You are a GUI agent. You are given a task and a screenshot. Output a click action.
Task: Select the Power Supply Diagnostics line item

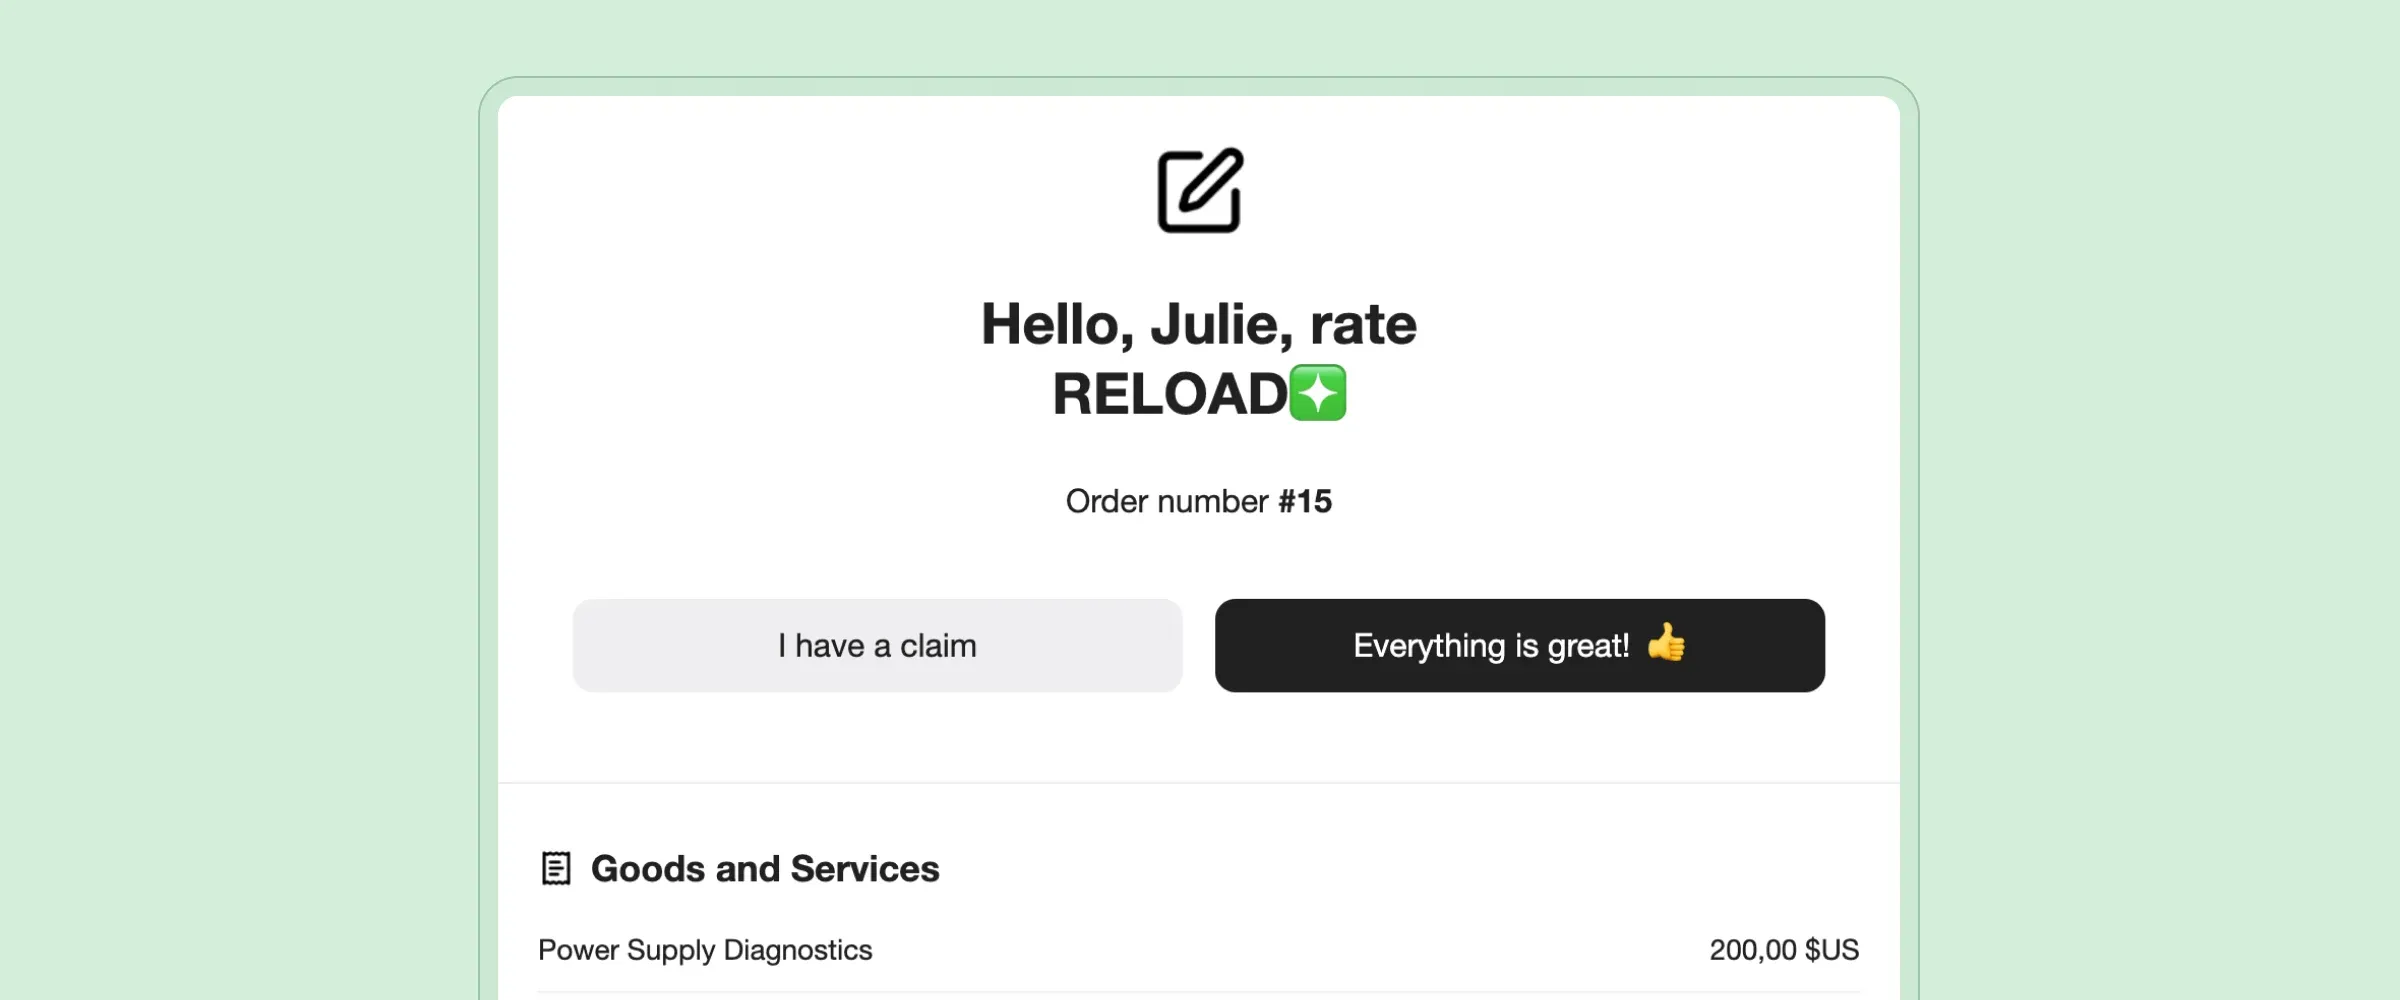[705, 949]
